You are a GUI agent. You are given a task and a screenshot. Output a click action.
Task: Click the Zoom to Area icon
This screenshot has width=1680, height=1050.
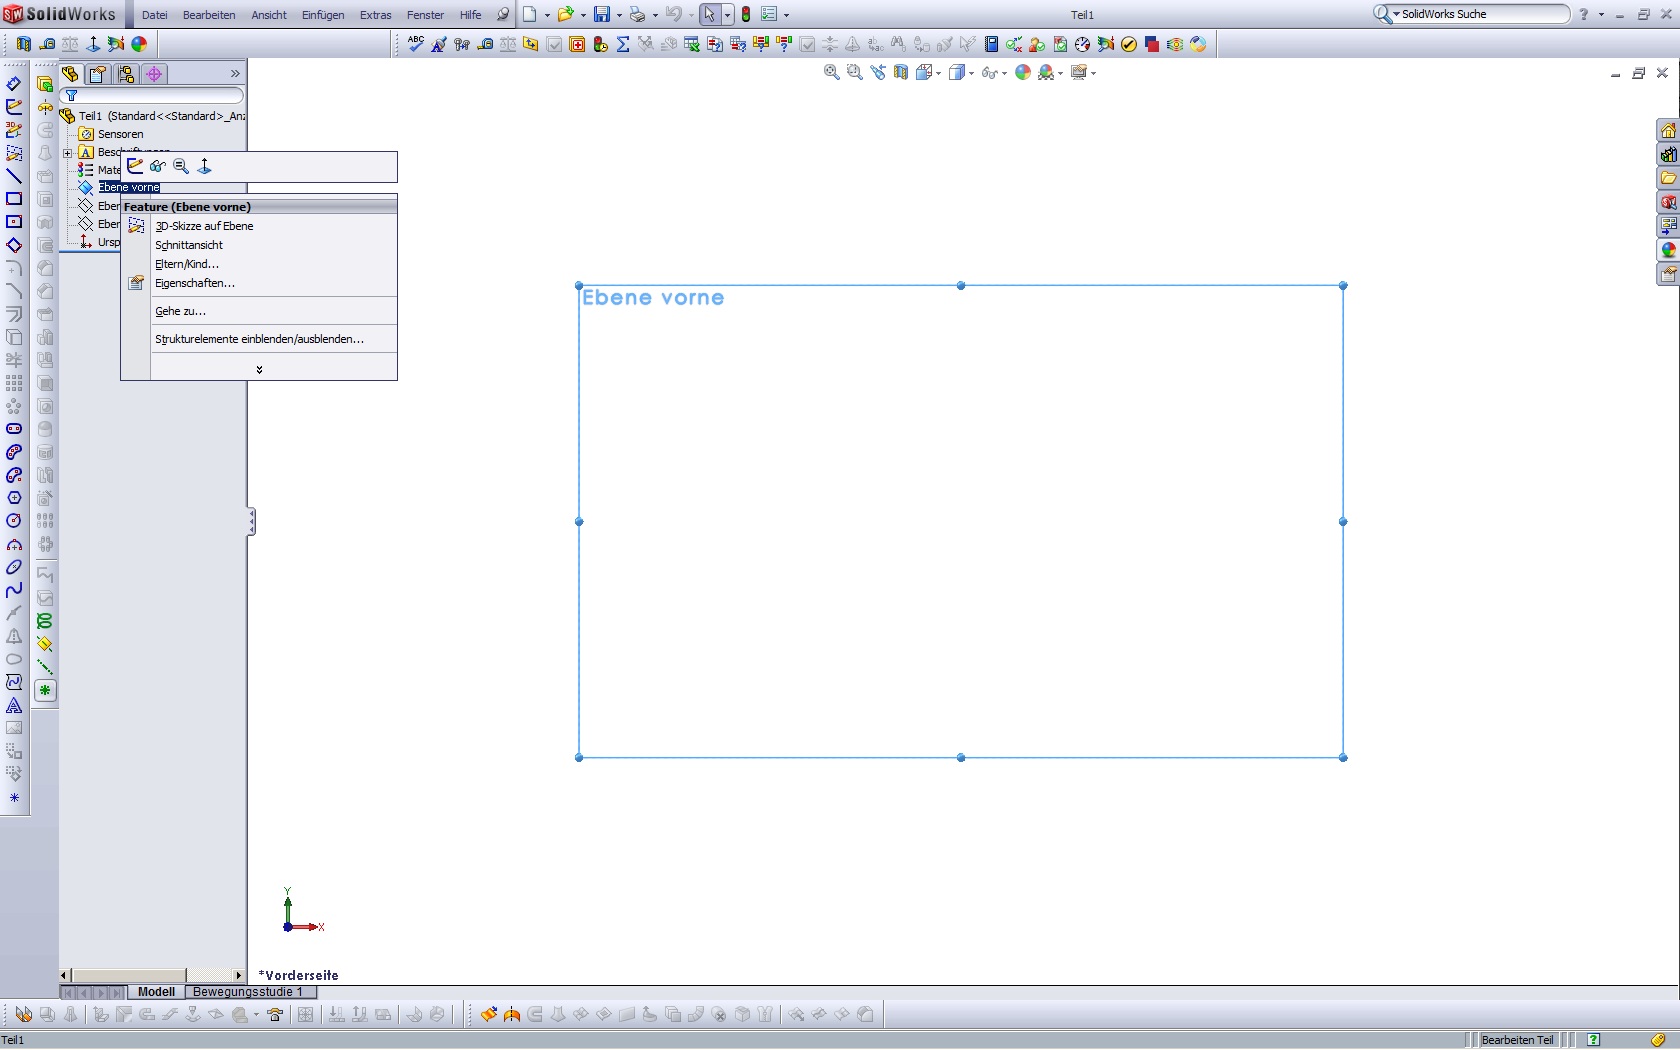[854, 72]
